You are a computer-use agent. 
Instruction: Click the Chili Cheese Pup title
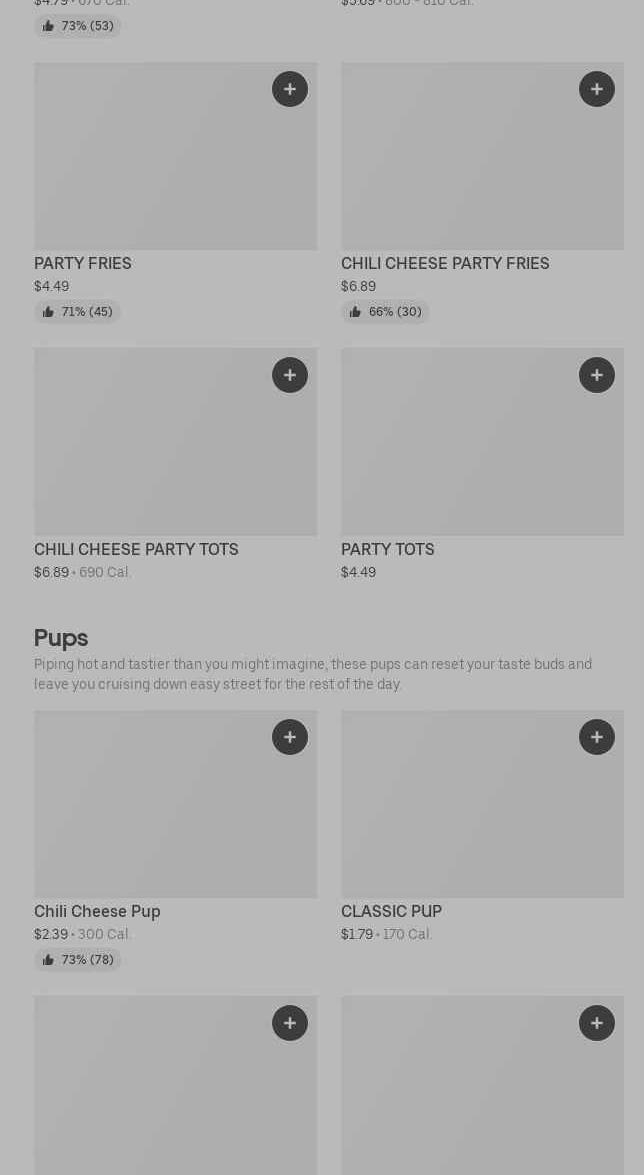(x=97, y=912)
